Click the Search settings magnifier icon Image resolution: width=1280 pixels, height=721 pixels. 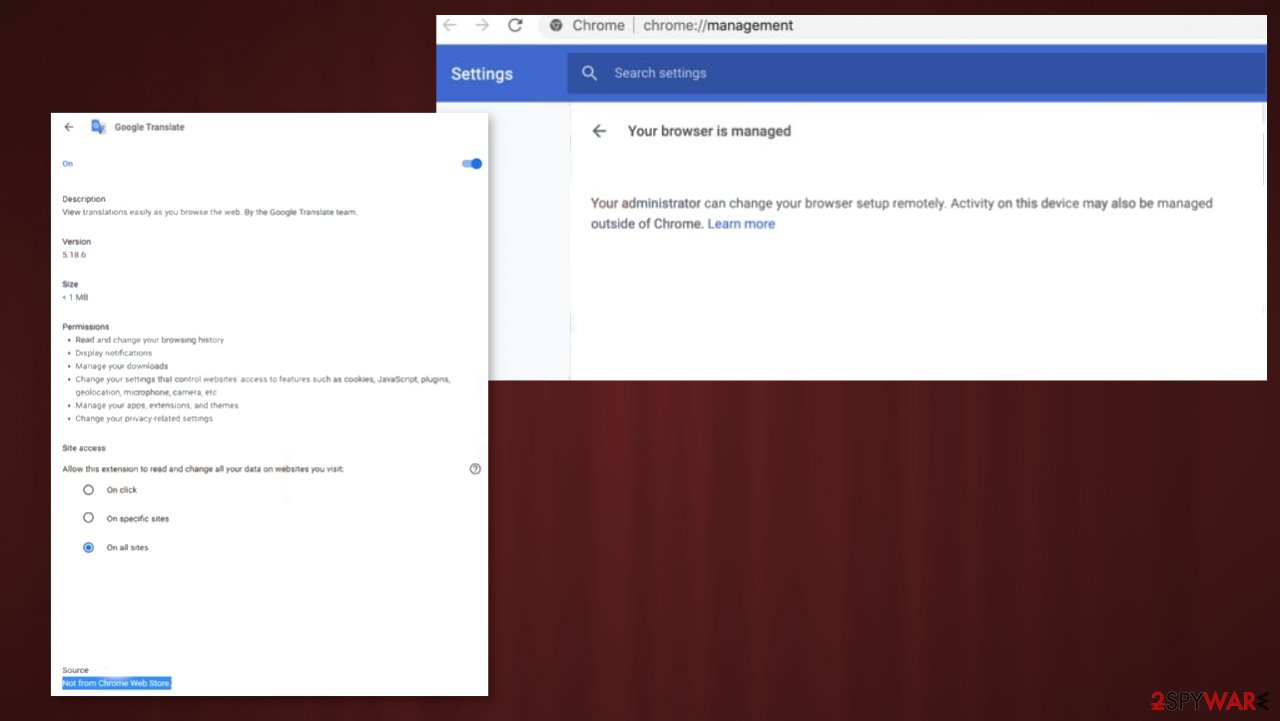tap(590, 73)
